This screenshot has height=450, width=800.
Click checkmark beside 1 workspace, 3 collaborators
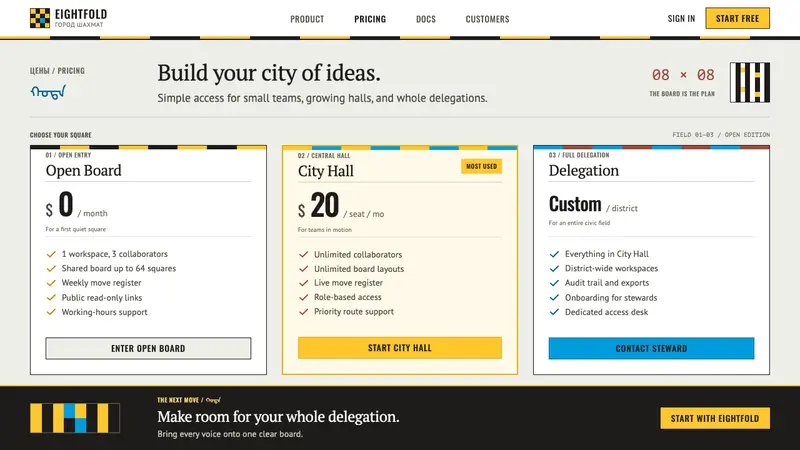[x=51, y=254]
